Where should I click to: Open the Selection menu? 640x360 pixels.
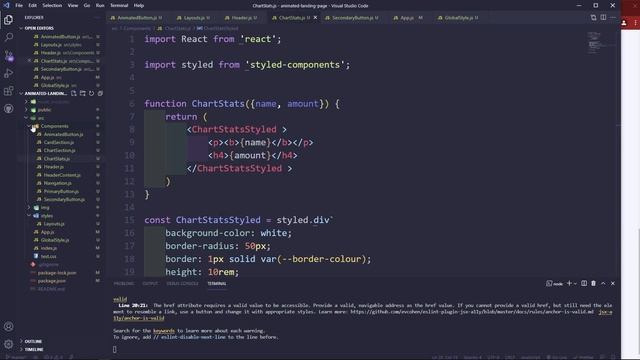click(52, 5)
